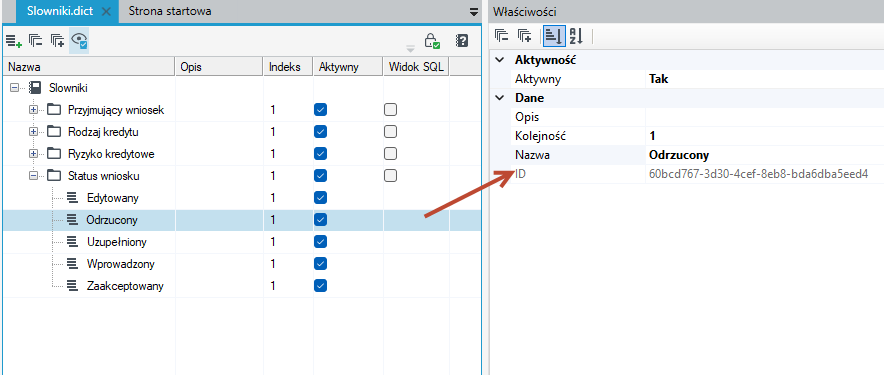Collapse the Status wniosku node

coord(33,176)
